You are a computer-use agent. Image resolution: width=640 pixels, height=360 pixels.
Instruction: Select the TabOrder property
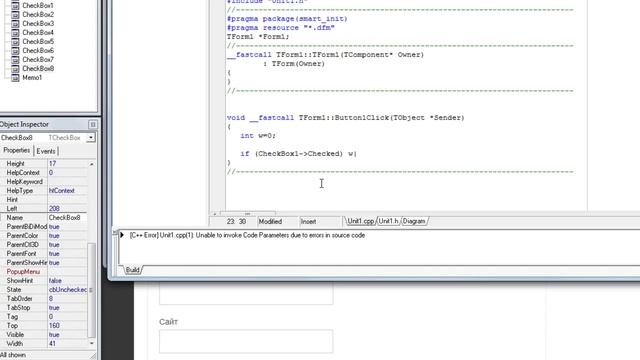(44, 298)
